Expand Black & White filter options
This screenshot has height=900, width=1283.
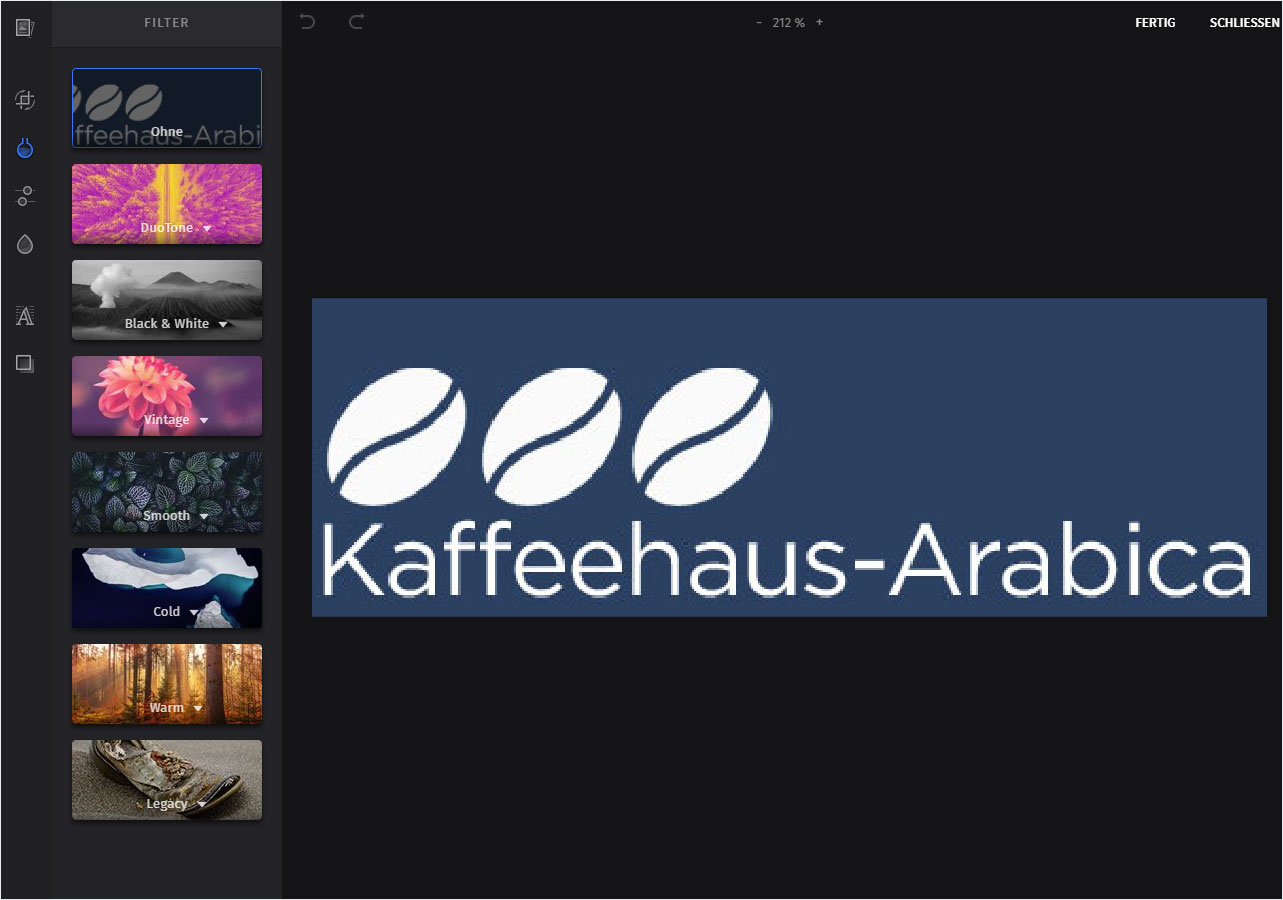pyautogui.click(x=223, y=325)
